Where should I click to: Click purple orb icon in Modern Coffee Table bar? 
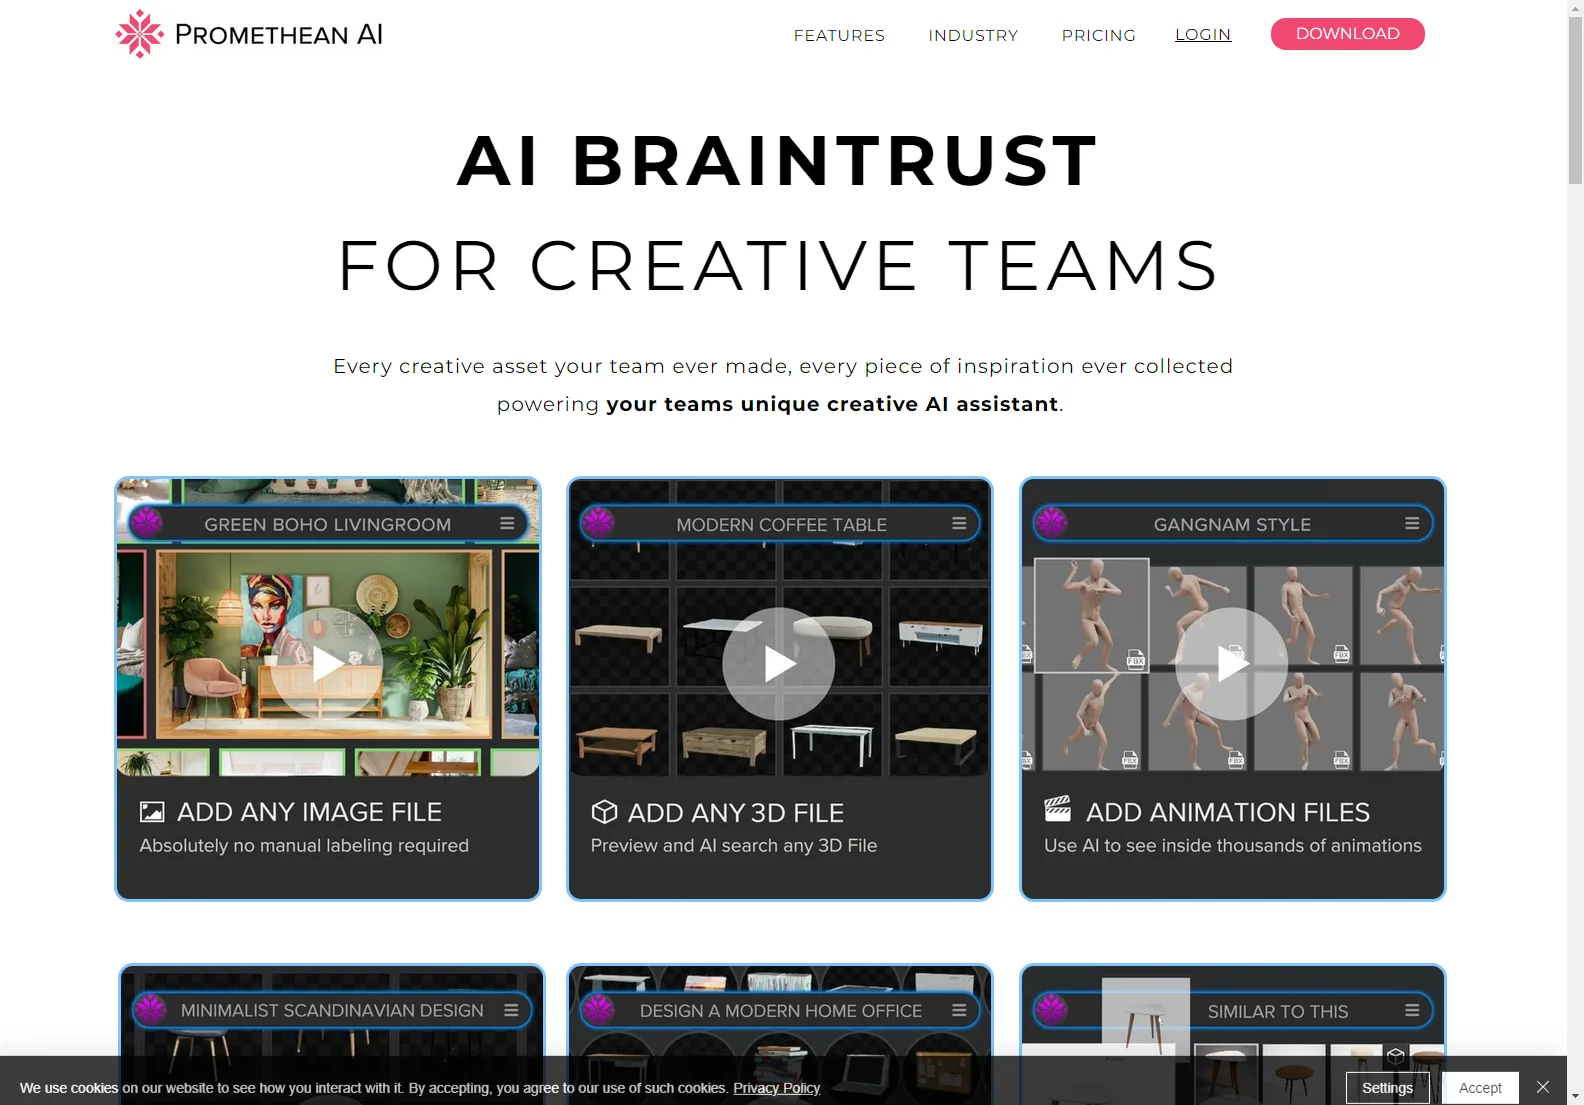tap(599, 522)
